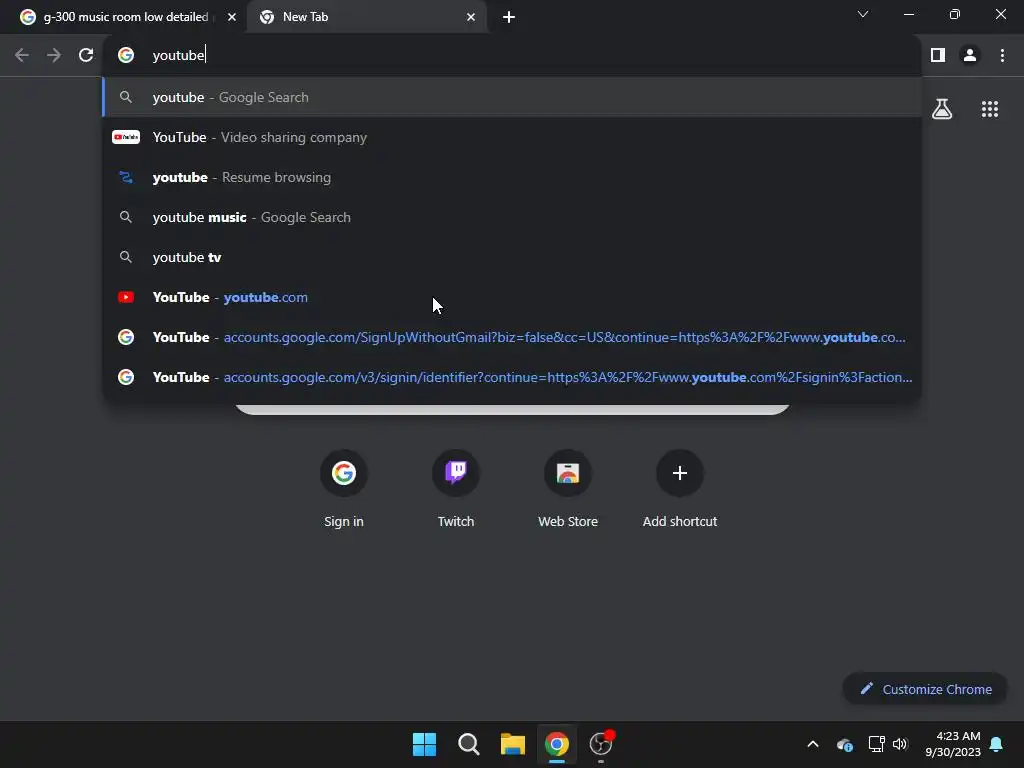Open the Sign in shortcut tile
The height and width of the screenshot is (768, 1024).
point(344,488)
